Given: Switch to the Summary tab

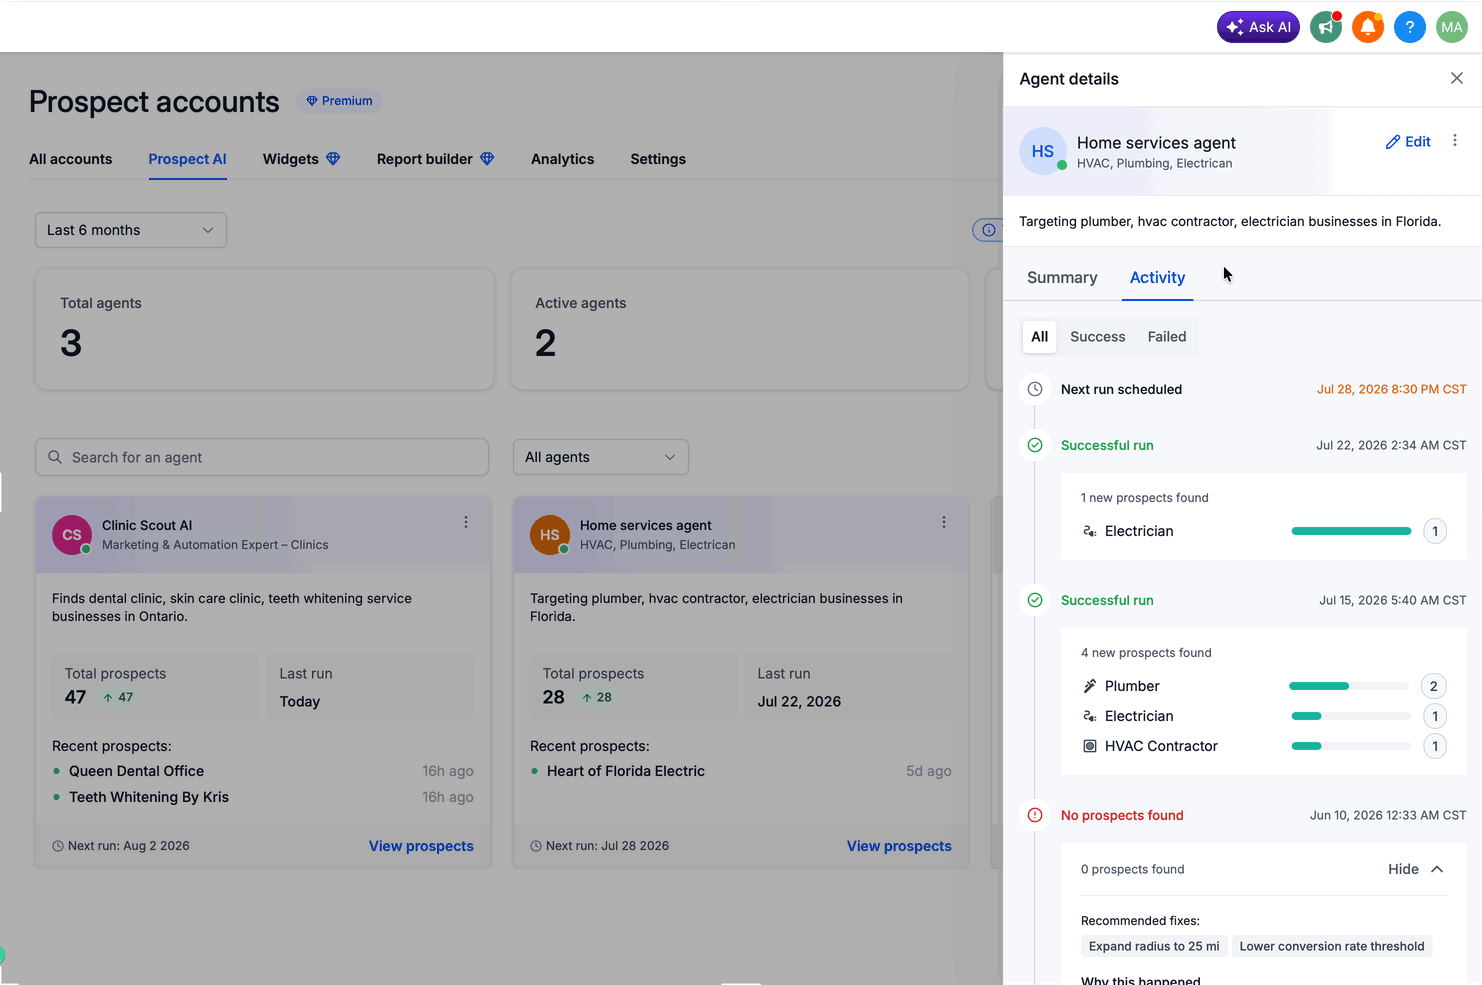Looking at the screenshot, I should click(1062, 277).
